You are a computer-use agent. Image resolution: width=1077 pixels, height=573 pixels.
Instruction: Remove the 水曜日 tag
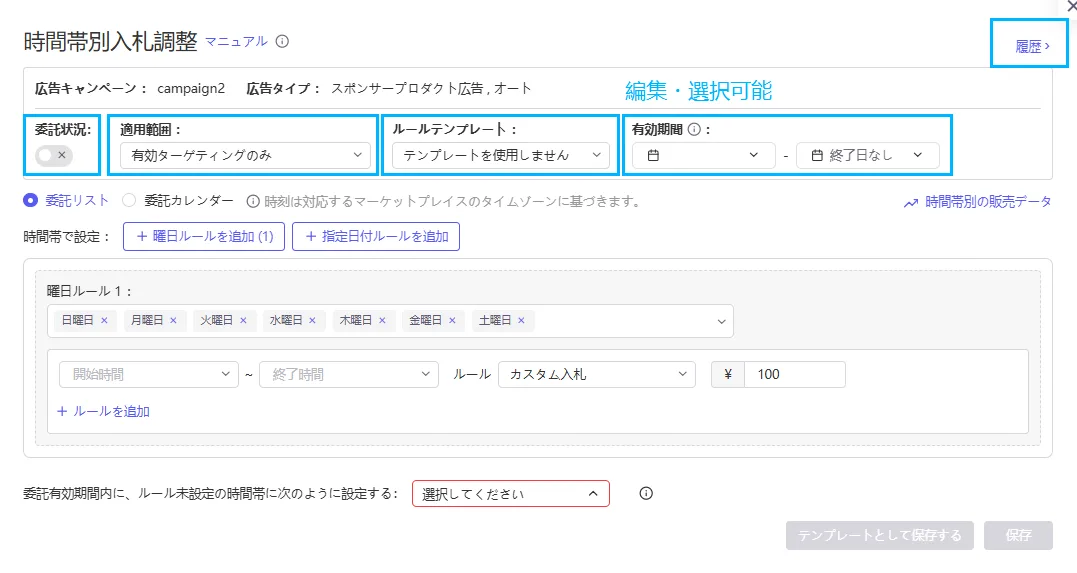(x=313, y=320)
